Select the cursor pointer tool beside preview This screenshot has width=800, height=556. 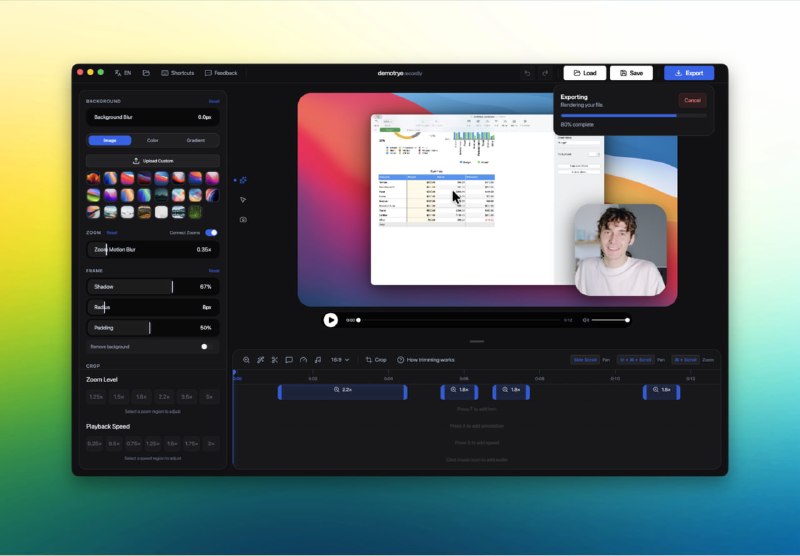(243, 200)
